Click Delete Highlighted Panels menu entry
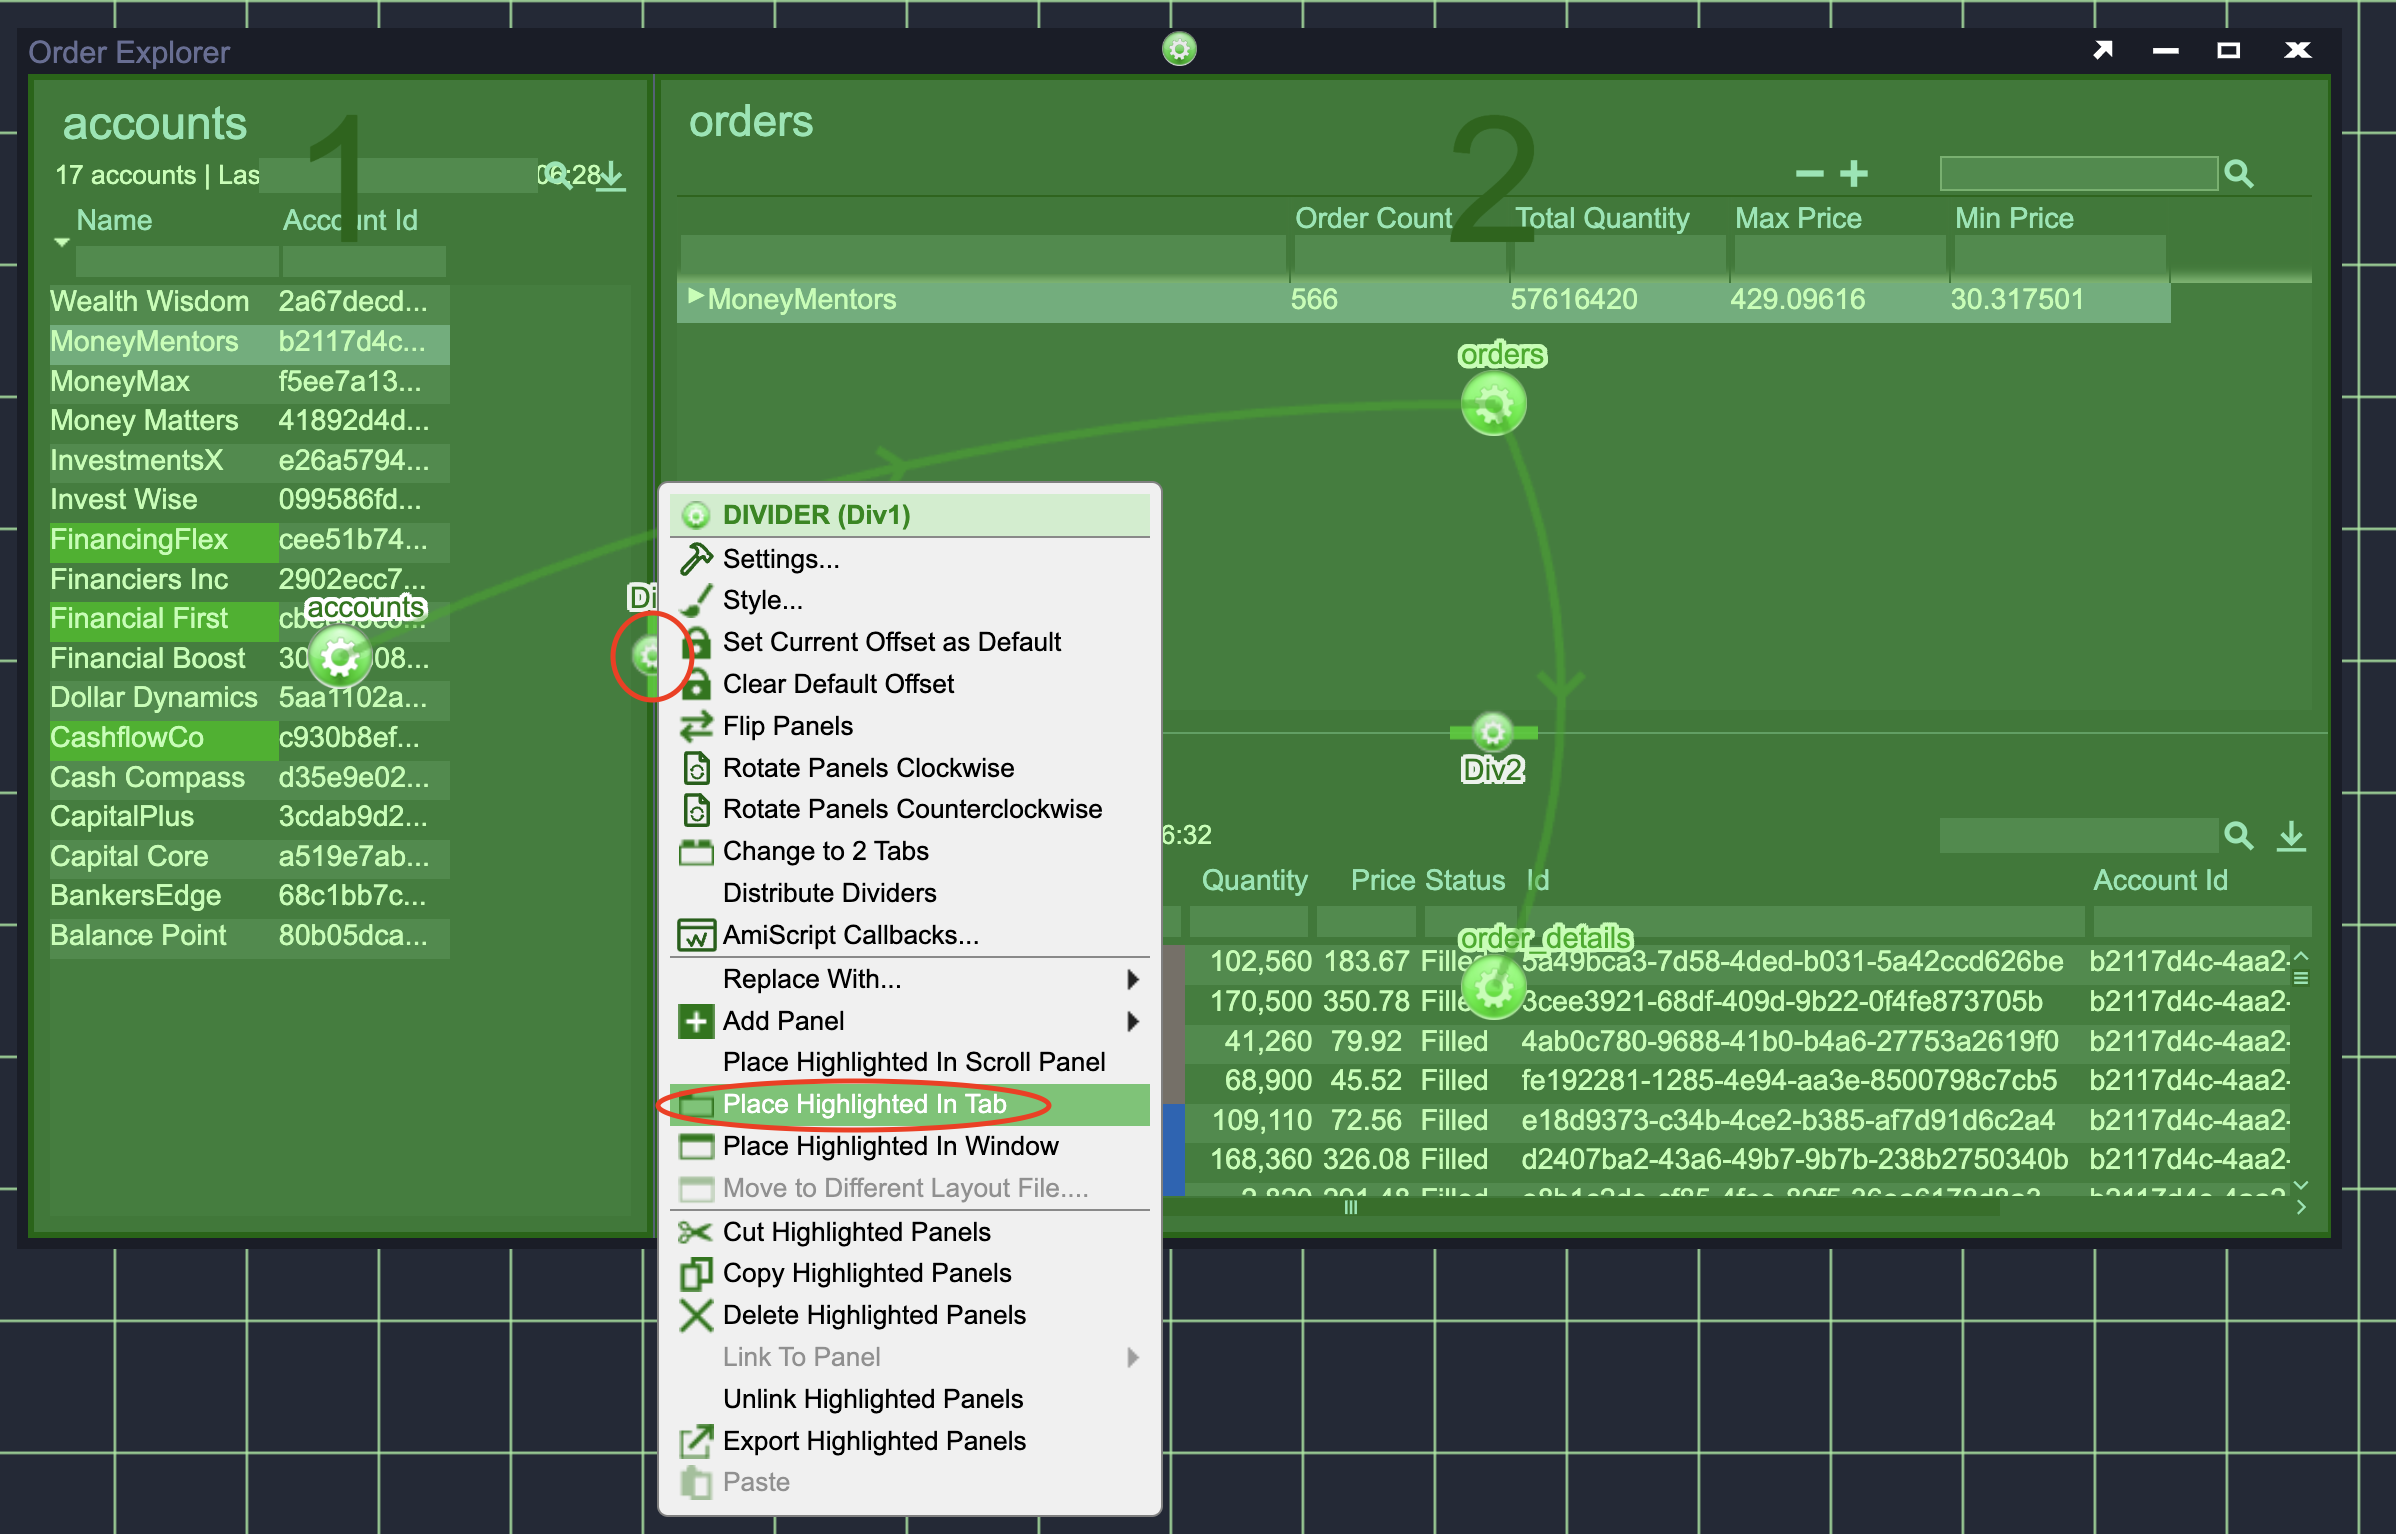The image size is (2396, 1534). 874,1314
